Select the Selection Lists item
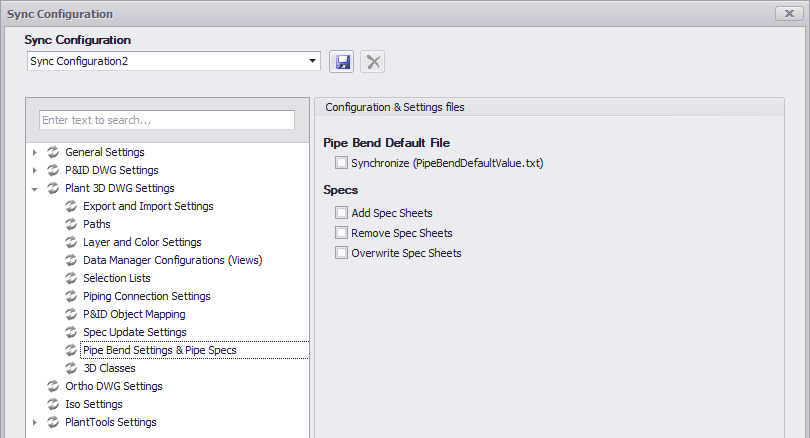Viewport: 810px width, 438px height. 117,278
